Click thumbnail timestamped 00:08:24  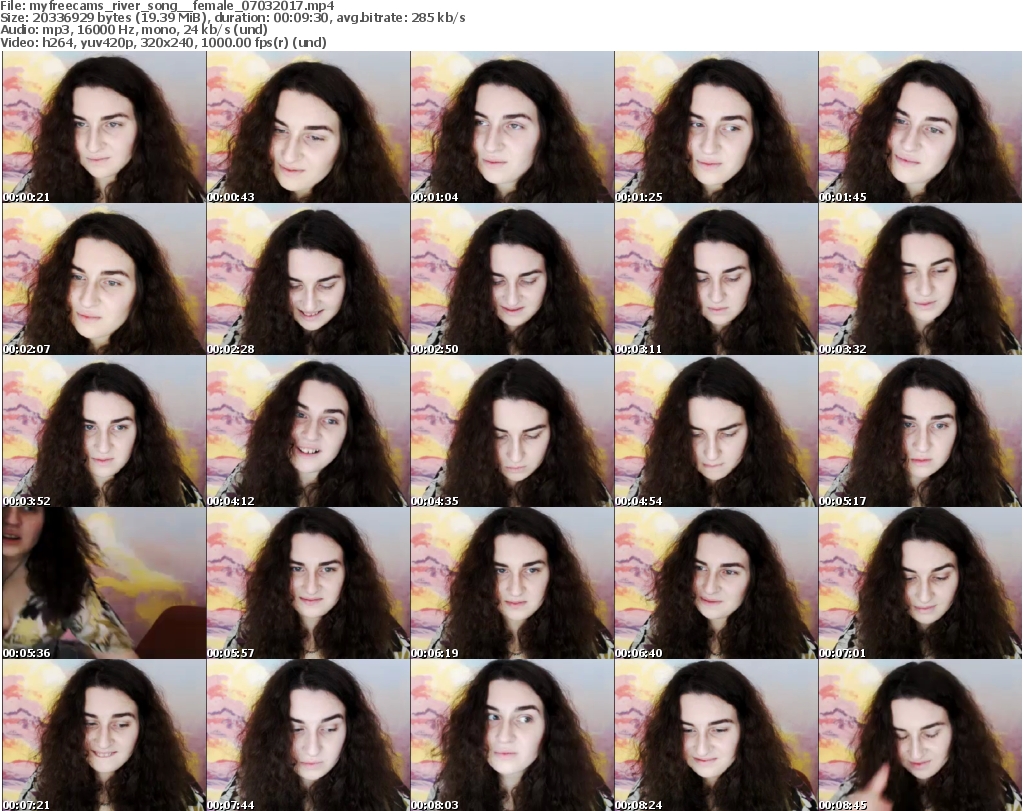716,735
